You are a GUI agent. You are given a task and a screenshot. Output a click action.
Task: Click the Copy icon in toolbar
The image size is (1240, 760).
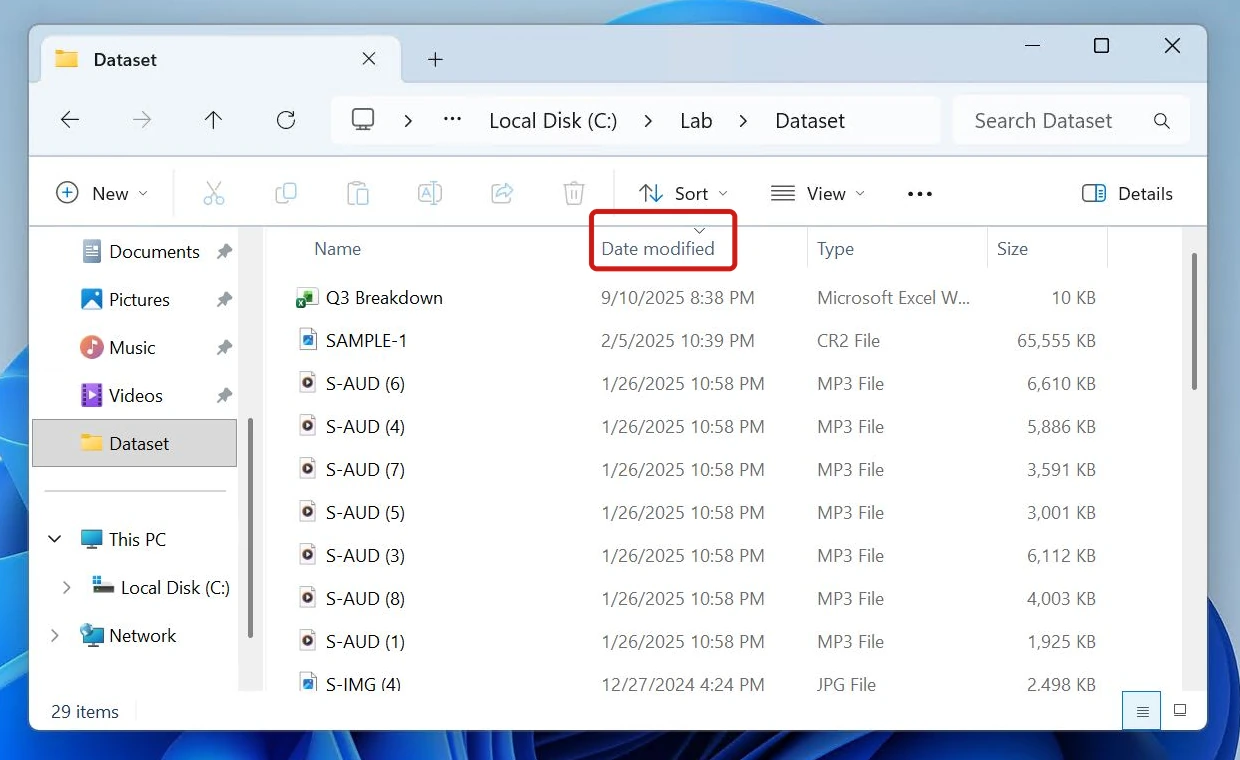[286, 193]
